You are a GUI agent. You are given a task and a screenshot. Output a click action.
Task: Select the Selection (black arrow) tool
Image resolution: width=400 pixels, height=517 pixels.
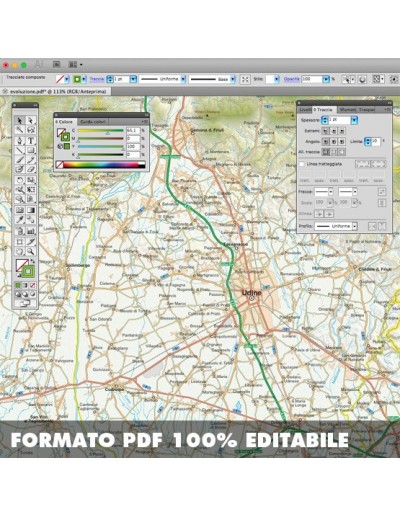[20, 120]
